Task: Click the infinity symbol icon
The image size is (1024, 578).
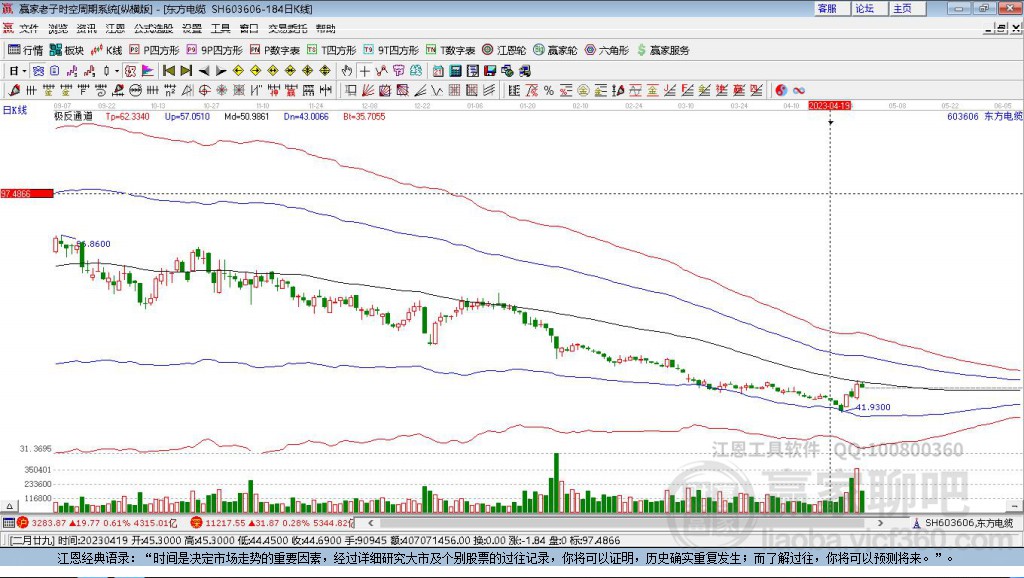Action: pos(799,90)
